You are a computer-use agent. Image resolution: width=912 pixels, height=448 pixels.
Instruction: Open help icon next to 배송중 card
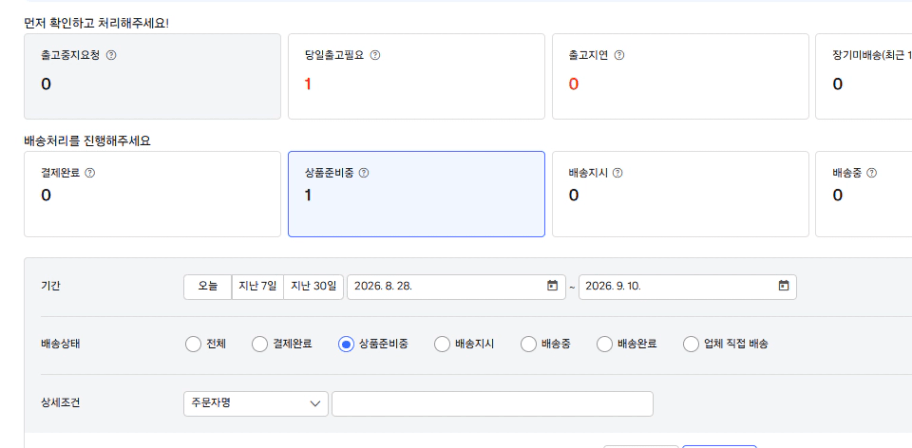(x=871, y=173)
